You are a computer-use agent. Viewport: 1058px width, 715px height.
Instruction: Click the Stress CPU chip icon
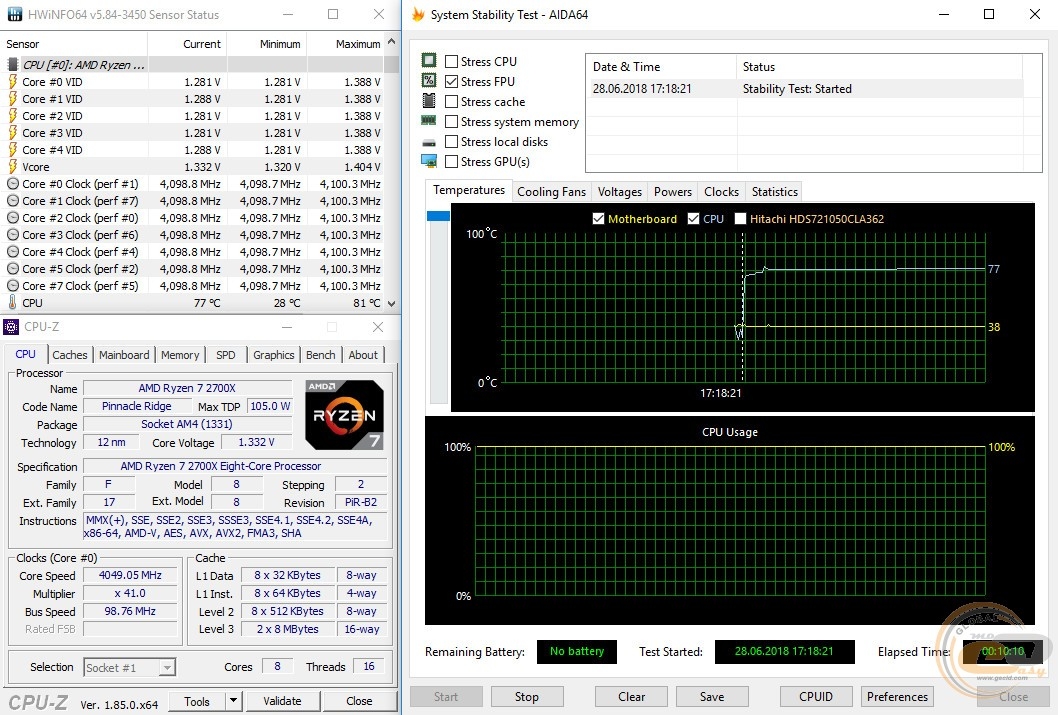pos(428,61)
